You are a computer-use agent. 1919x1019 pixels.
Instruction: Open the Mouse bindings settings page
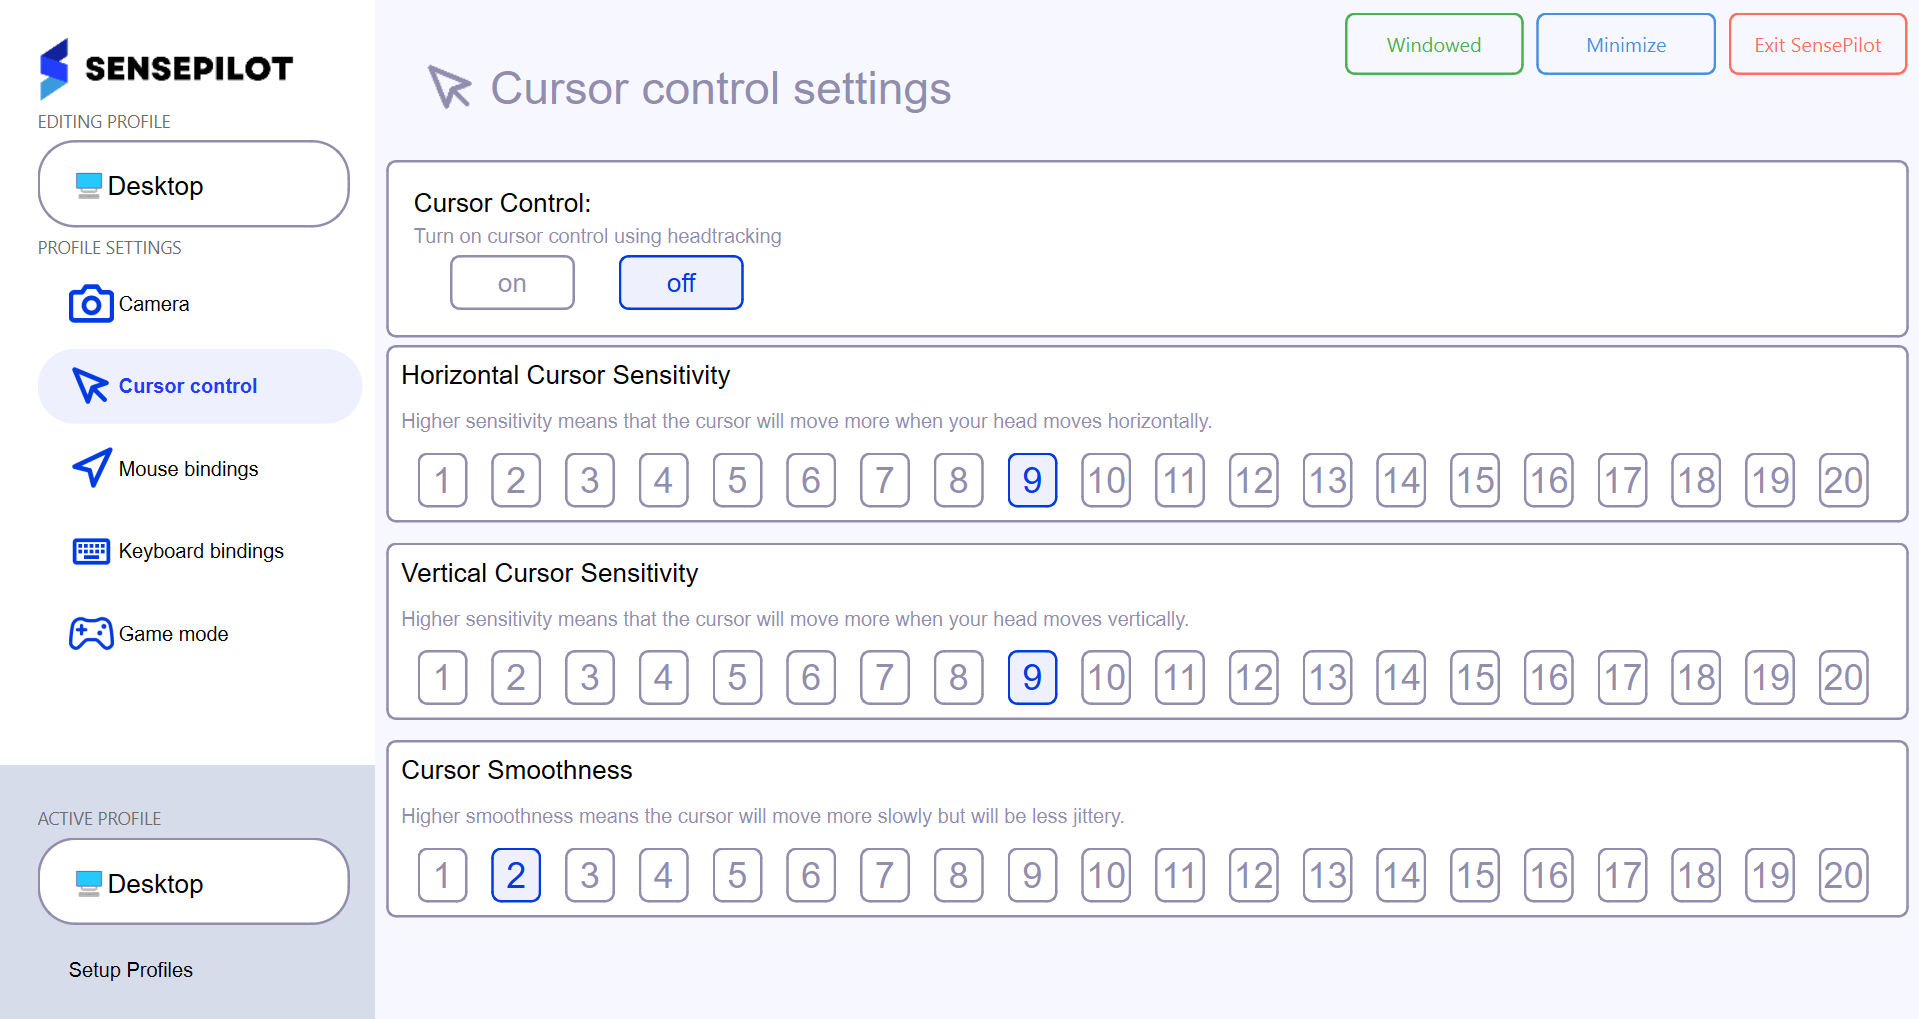pyautogui.click(x=188, y=469)
